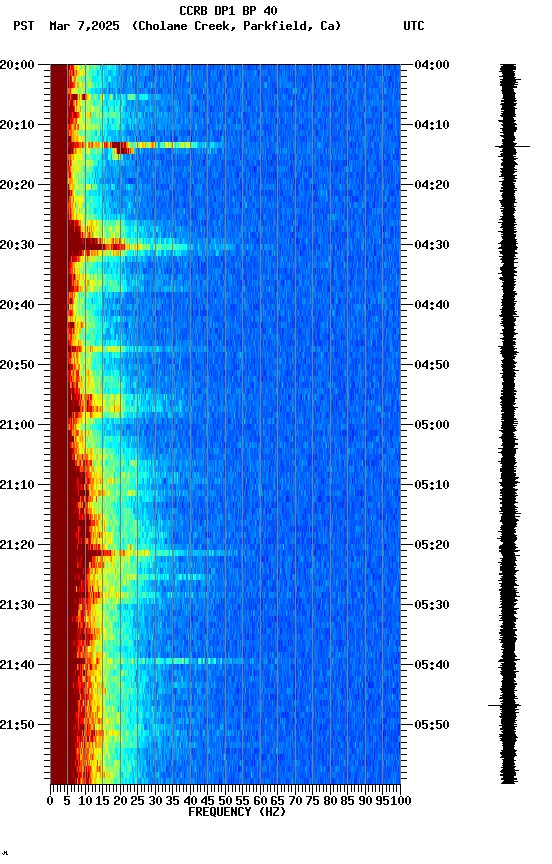This screenshot has height=864, width=552.
Task: Click the 05:40 UTC time label
Action: point(432,666)
